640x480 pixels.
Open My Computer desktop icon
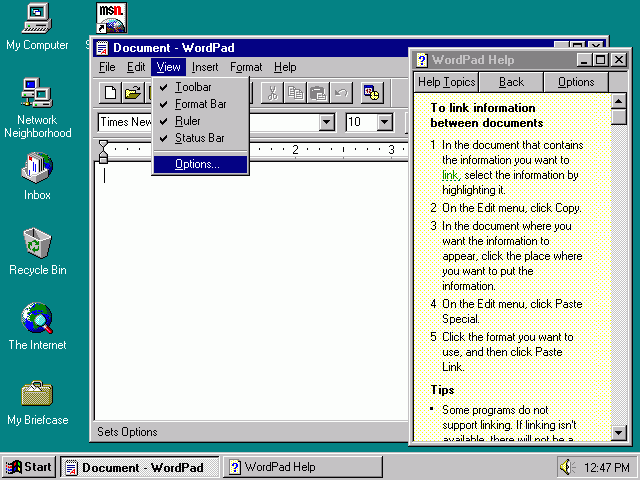[x=37, y=27]
